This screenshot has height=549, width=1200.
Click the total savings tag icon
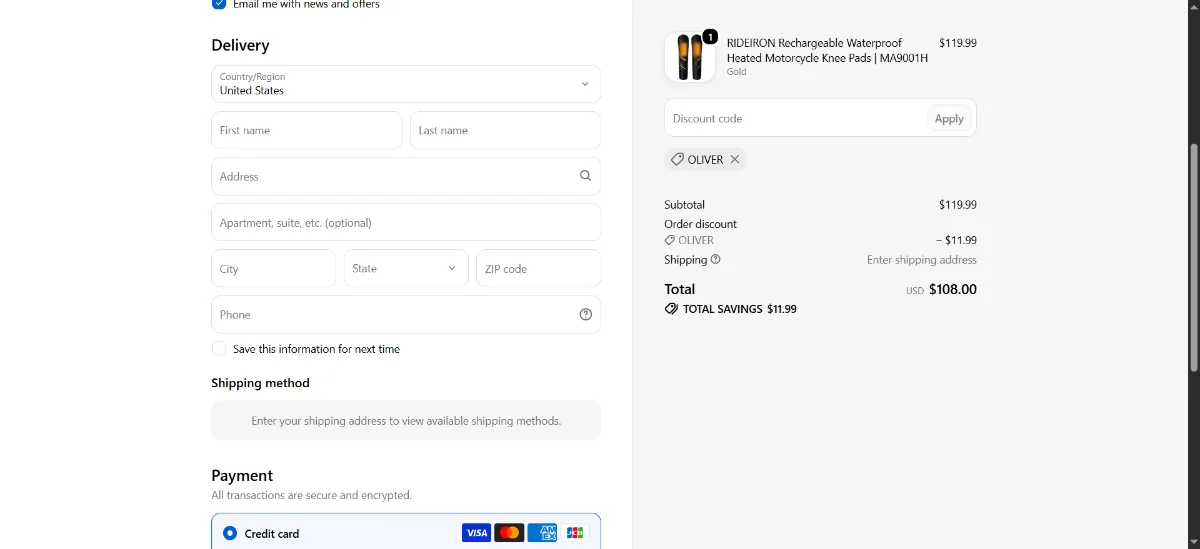pyautogui.click(x=671, y=309)
